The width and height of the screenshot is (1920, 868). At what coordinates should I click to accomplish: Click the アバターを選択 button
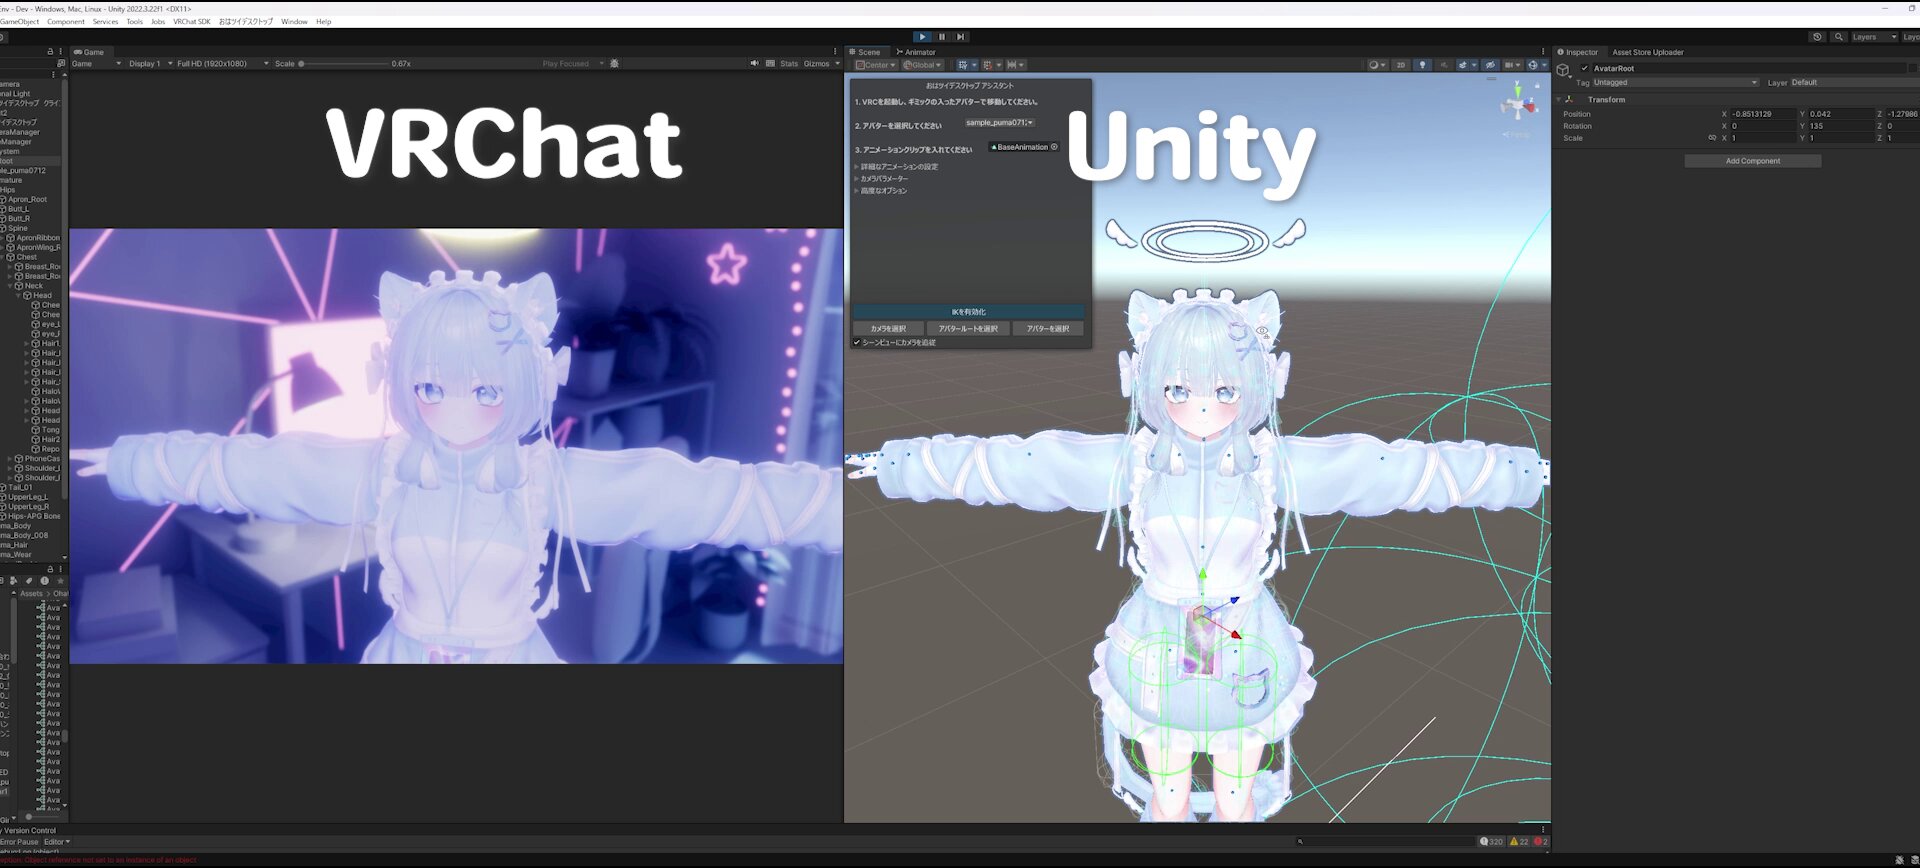tap(1048, 329)
